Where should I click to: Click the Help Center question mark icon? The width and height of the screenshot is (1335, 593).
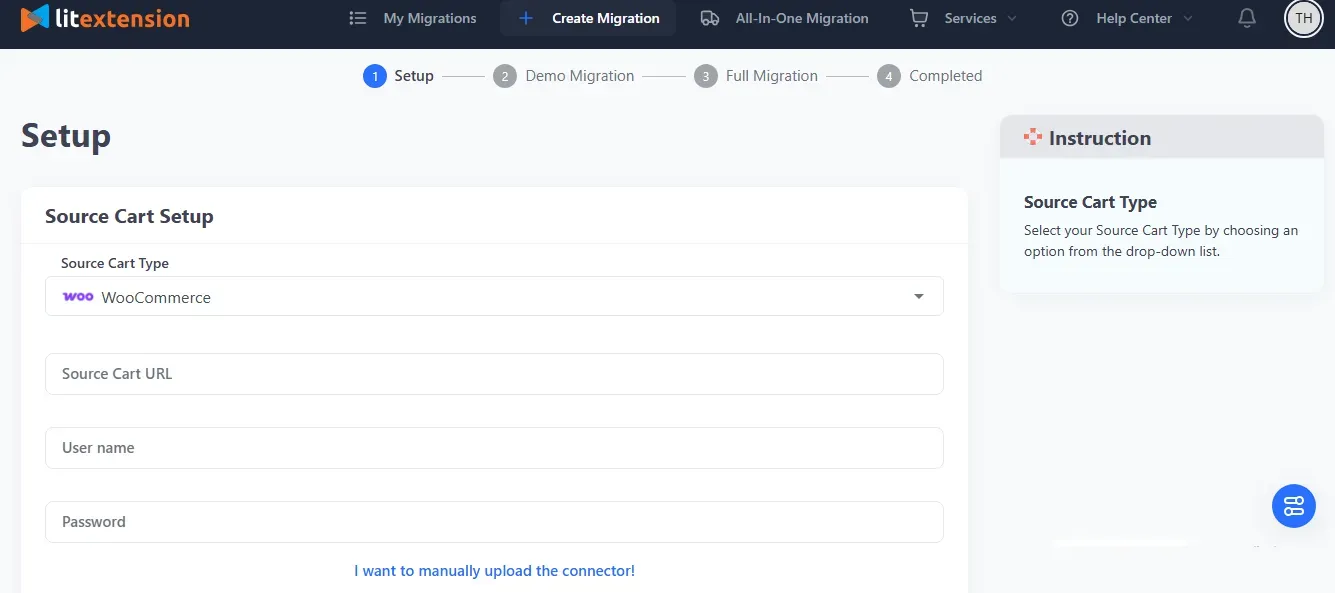pos(1070,18)
